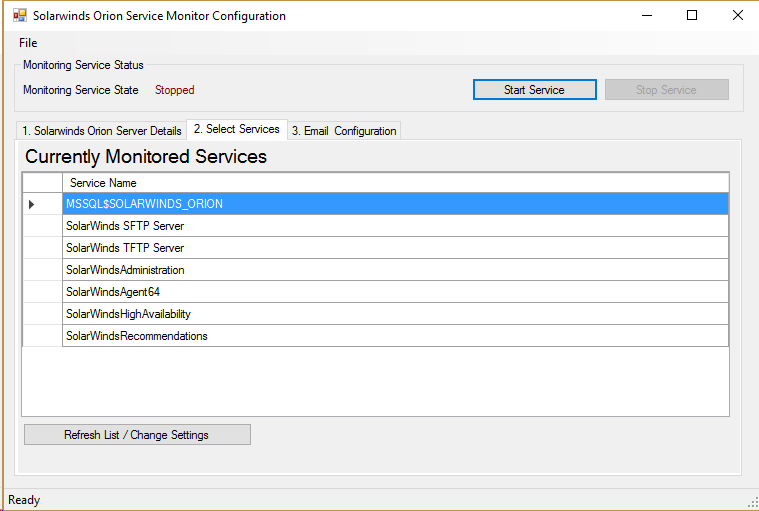Close the Service Monitor Configuration window
The height and width of the screenshot is (511, 759).
click(x=738, y=15)
